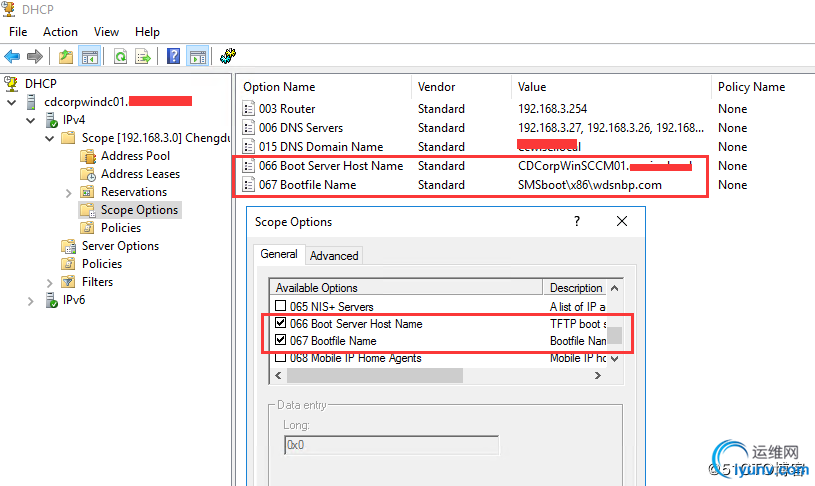815x486 pixels.
Task: Click the Export List toolbar icon
Action: click(144, 56)
